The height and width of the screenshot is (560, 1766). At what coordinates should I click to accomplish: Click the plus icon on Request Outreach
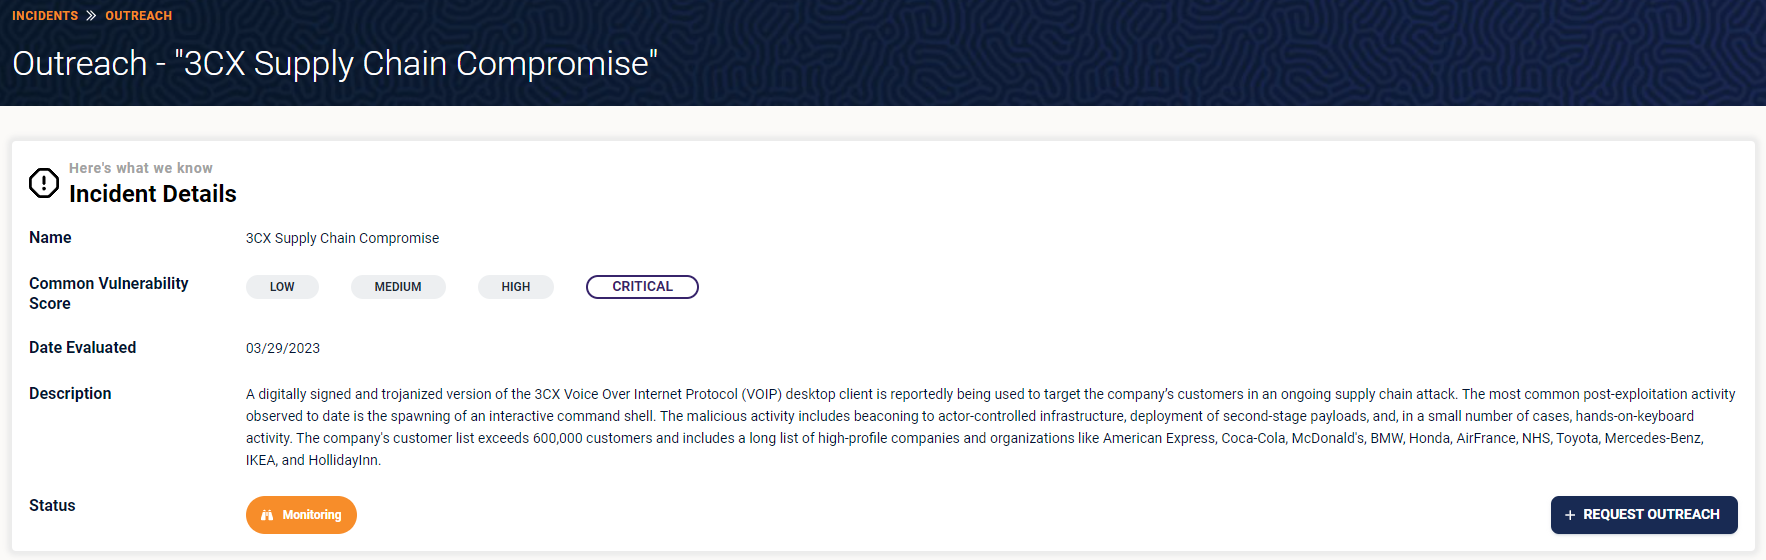[x=1570, y=515]
